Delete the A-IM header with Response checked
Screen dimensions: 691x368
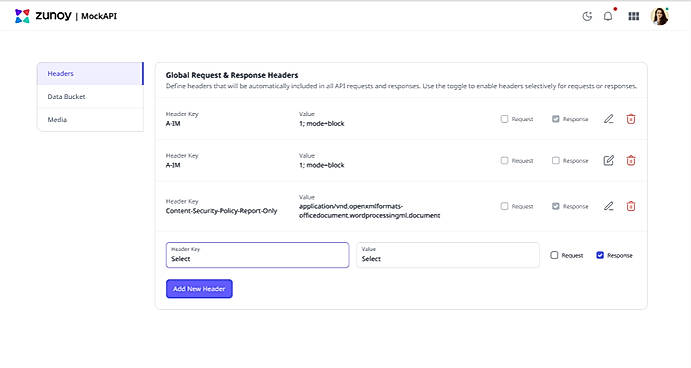[631, 119]
